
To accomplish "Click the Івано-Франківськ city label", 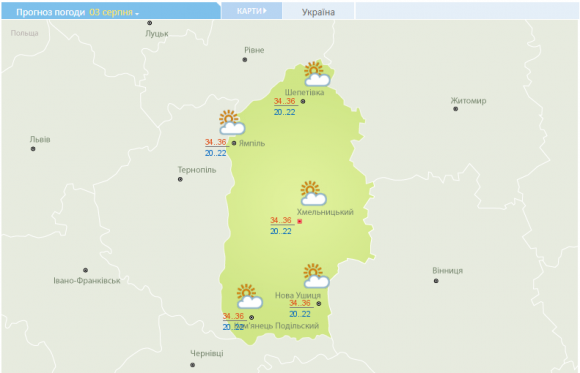I will (x=87, y=280).
